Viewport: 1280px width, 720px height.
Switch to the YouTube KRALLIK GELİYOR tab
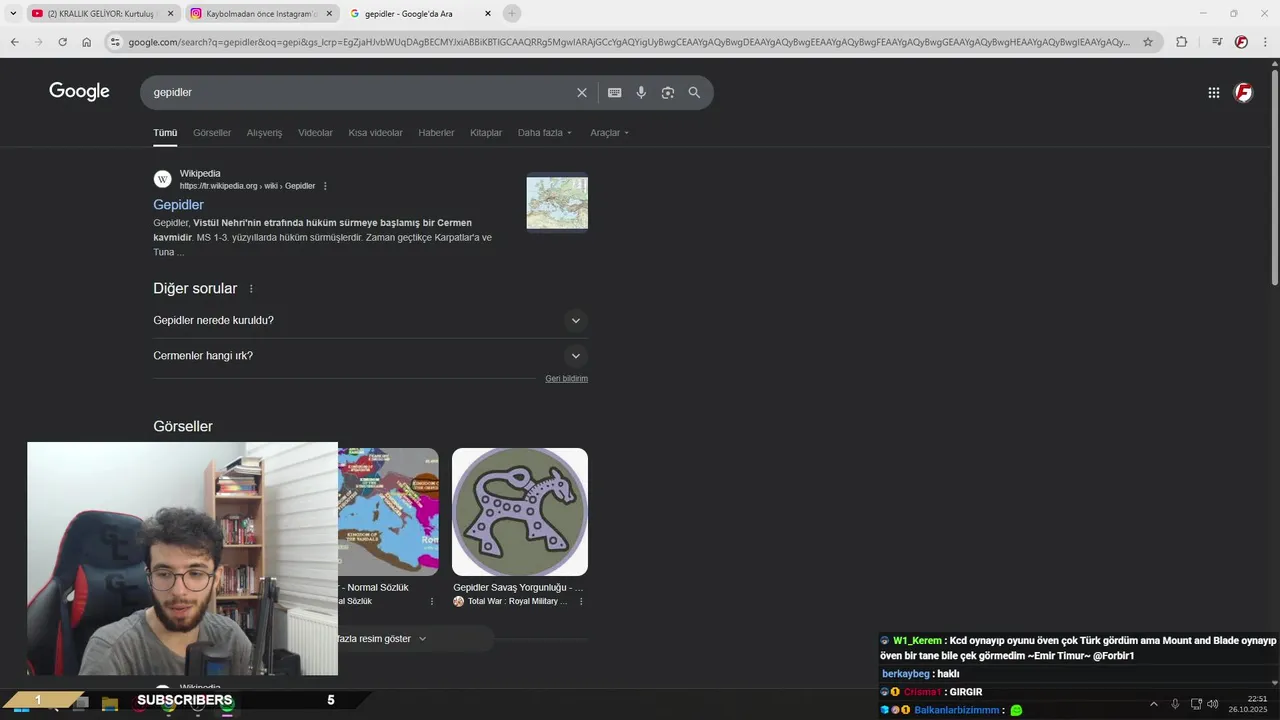pos(102,13)
